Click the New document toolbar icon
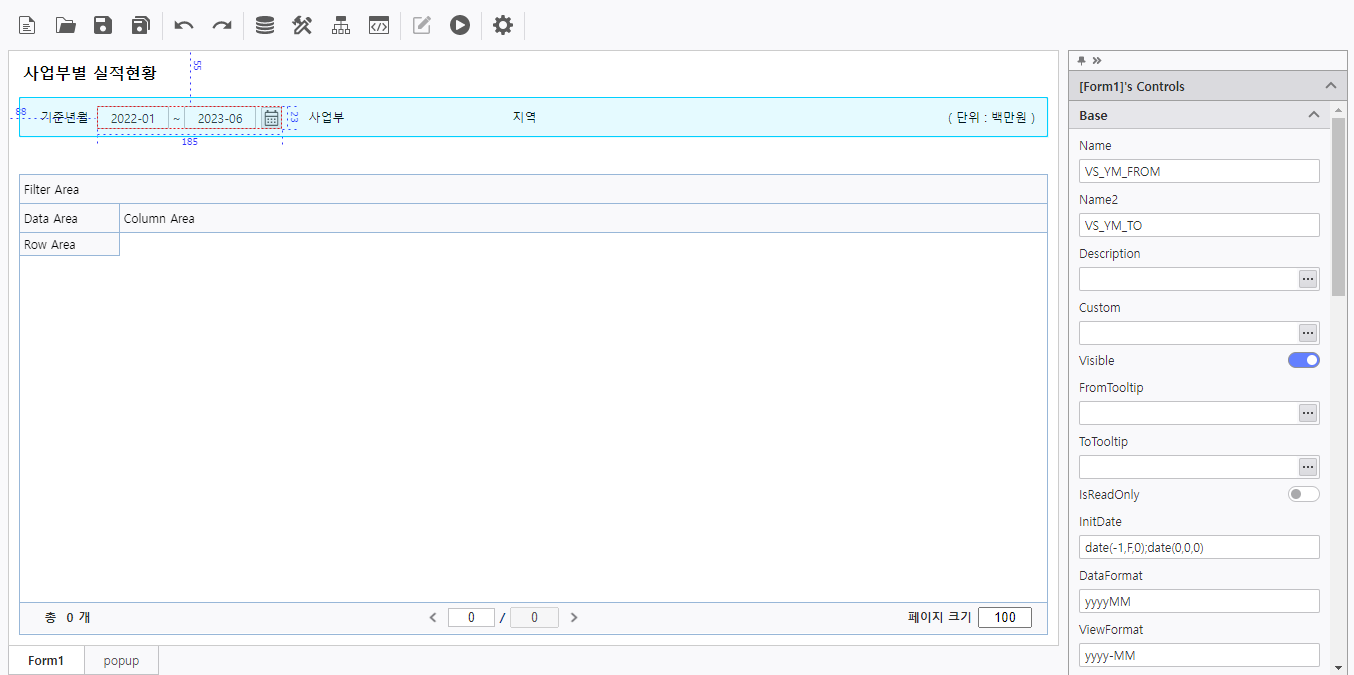Screen dimensions: 1354x675 pos(27,25)
